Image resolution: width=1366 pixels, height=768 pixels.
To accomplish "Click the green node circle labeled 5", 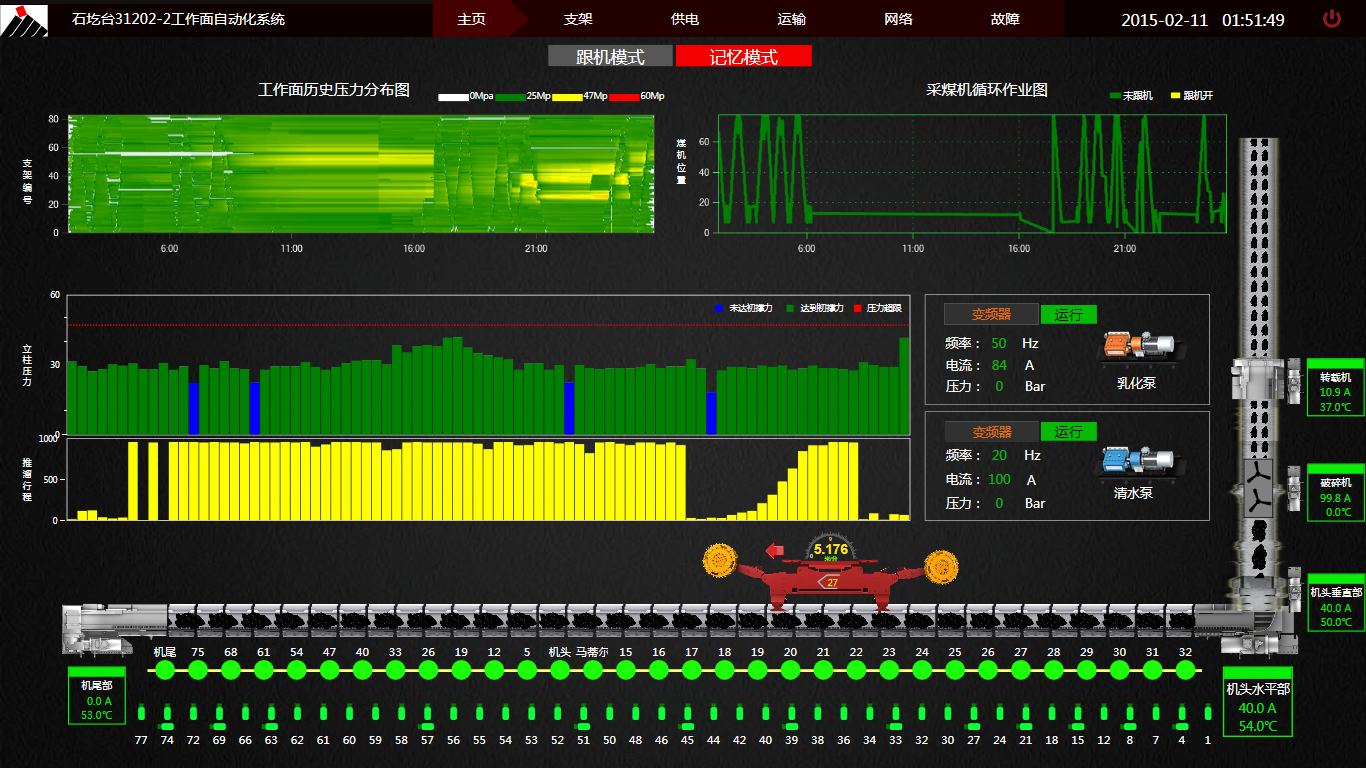I will [527, 670].
